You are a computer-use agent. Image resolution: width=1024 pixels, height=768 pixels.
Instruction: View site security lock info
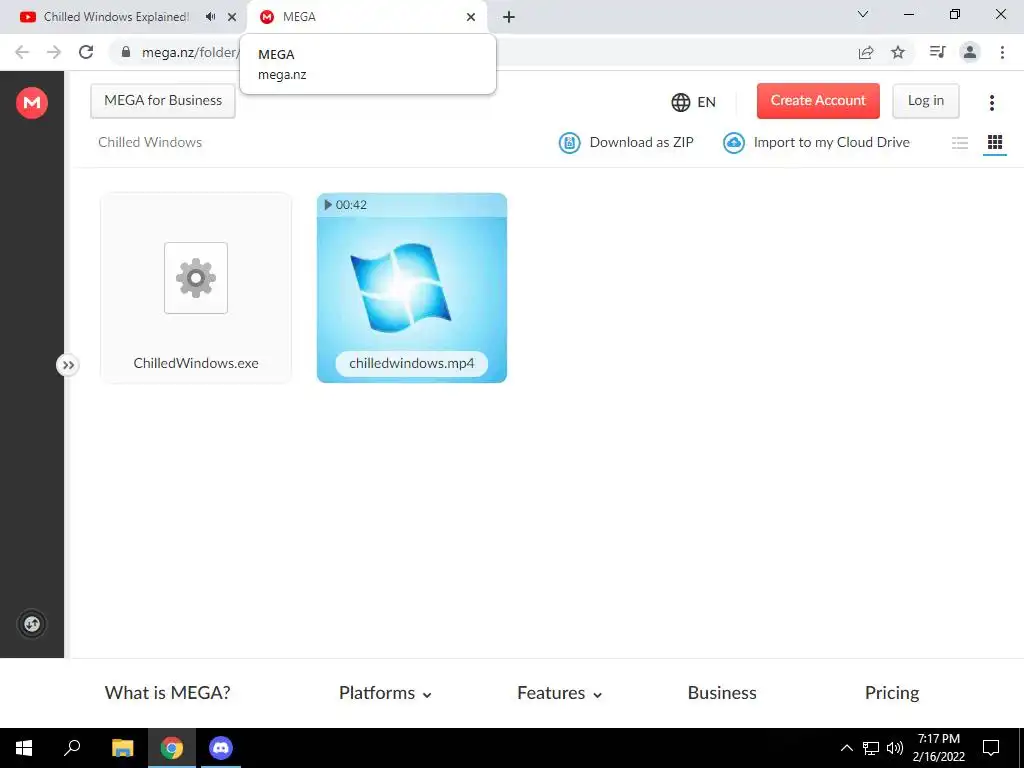pyautogui.click(x=126, y=52)
